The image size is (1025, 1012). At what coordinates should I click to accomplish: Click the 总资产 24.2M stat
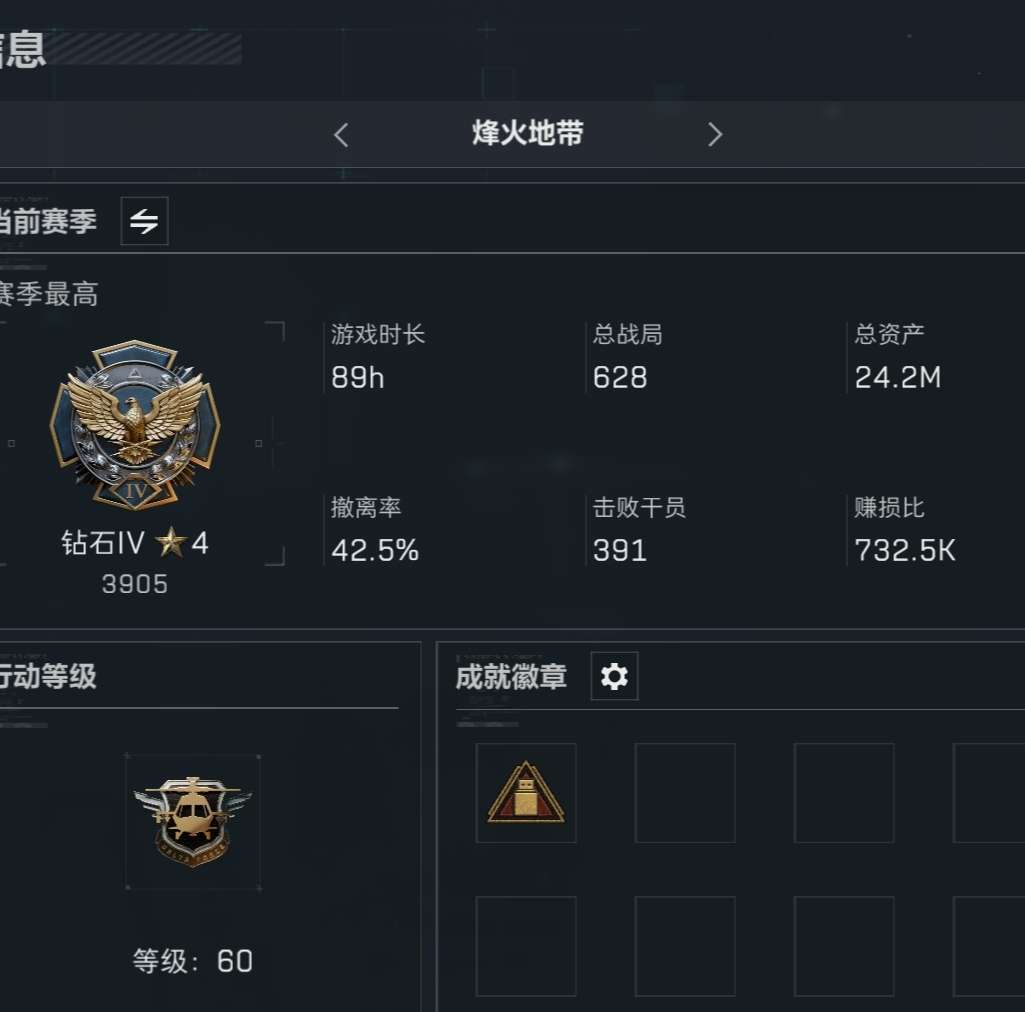pyautogui.click(x=898, y=357)
